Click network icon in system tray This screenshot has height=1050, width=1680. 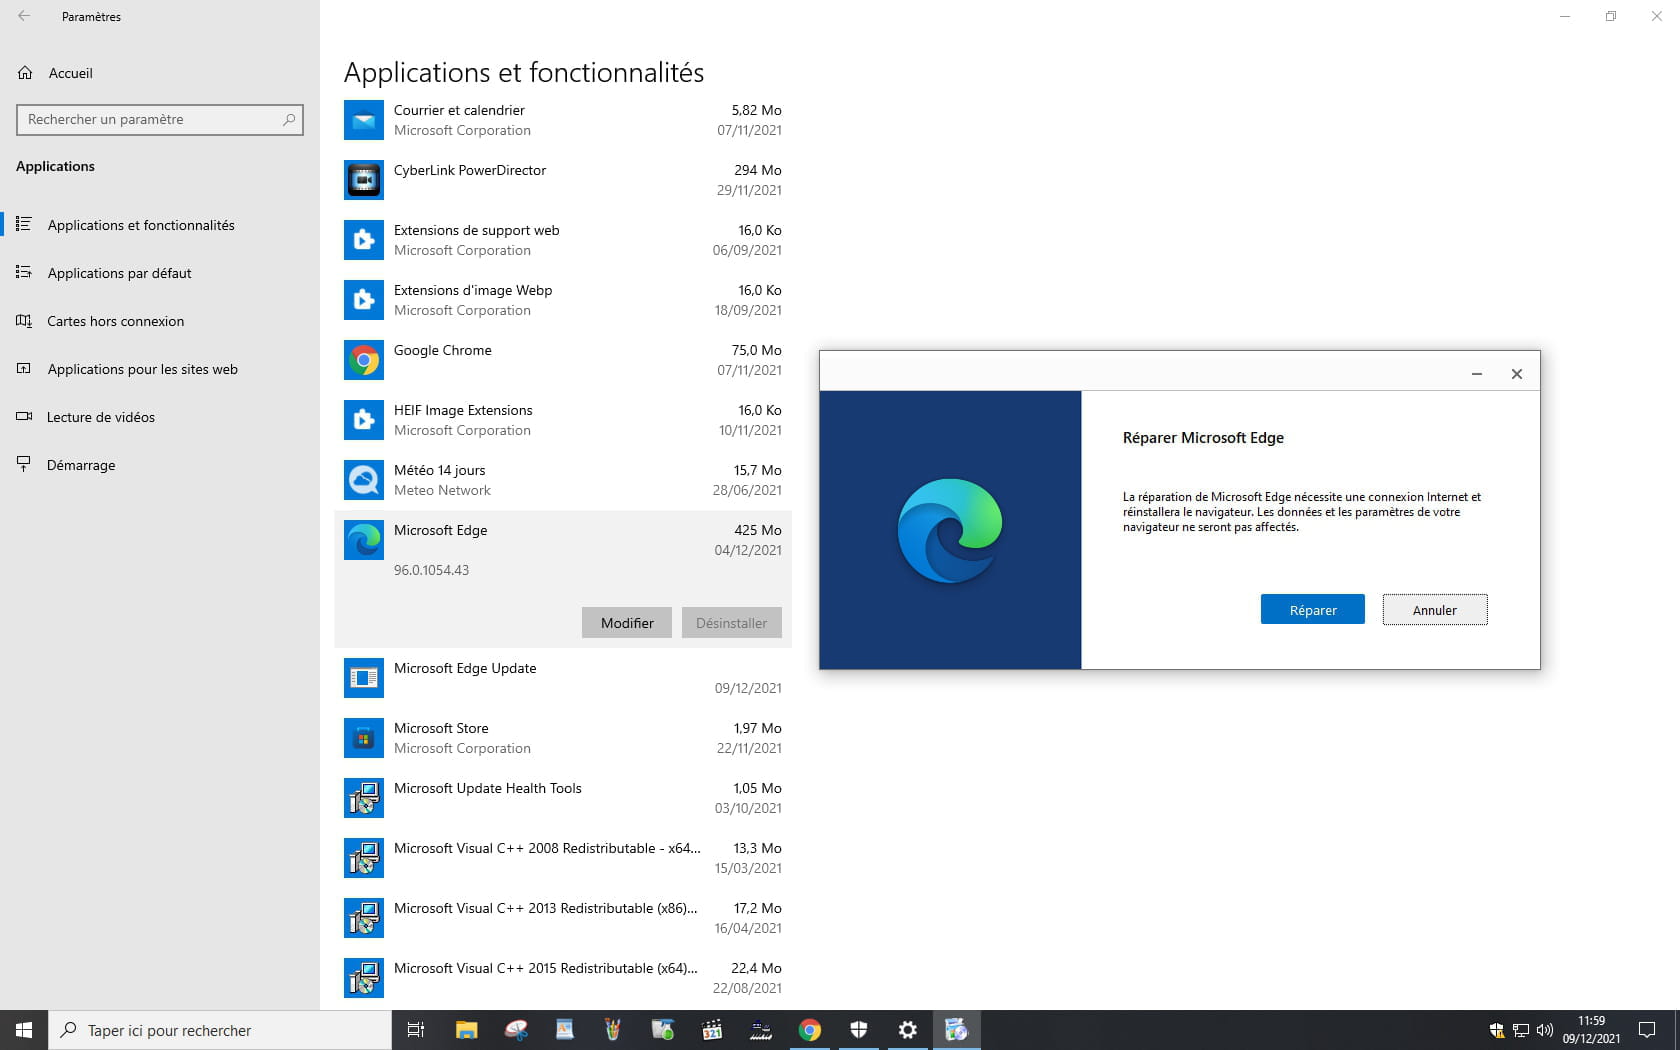1520,1030
